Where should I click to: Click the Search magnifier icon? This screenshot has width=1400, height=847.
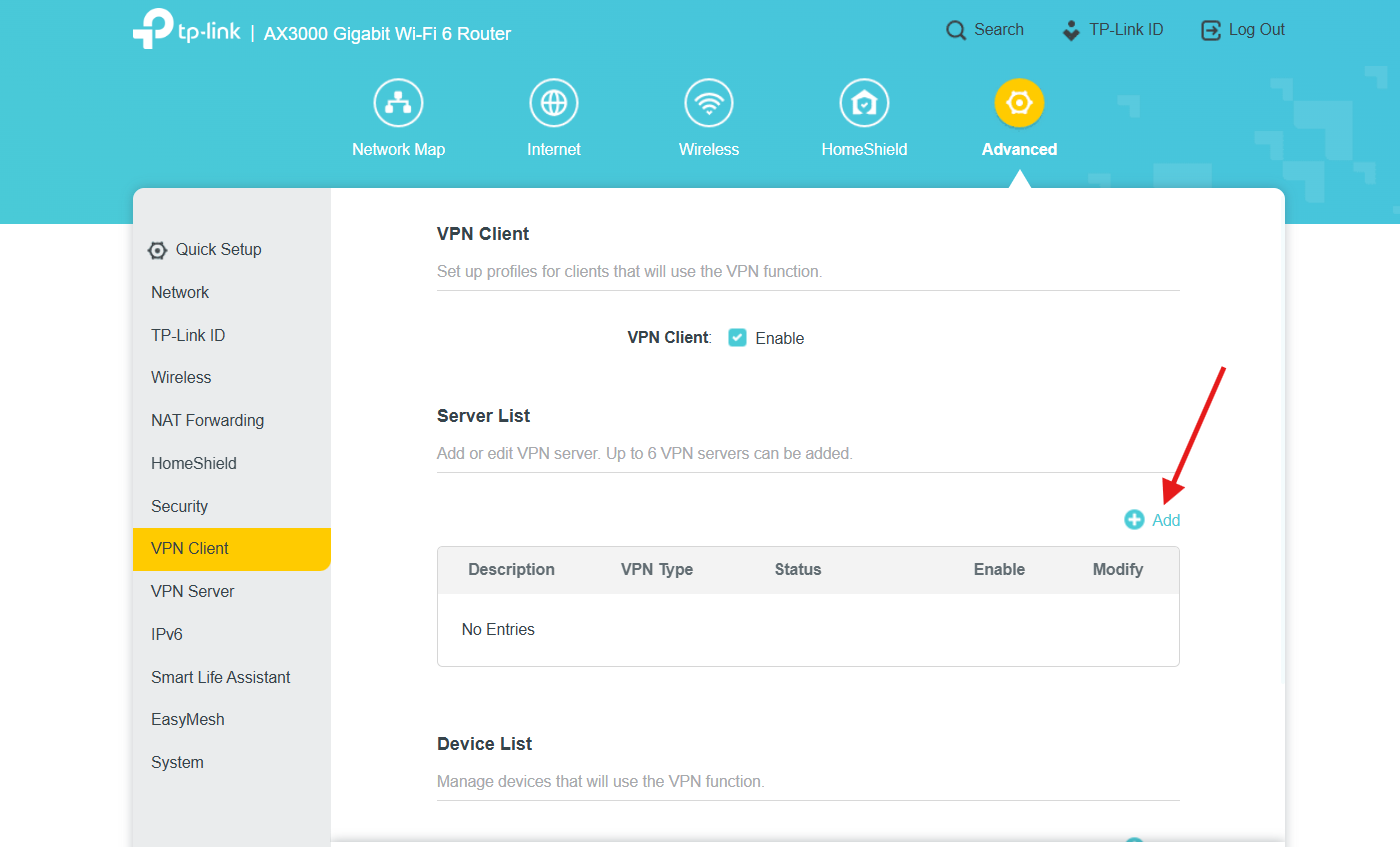(956, 30)
